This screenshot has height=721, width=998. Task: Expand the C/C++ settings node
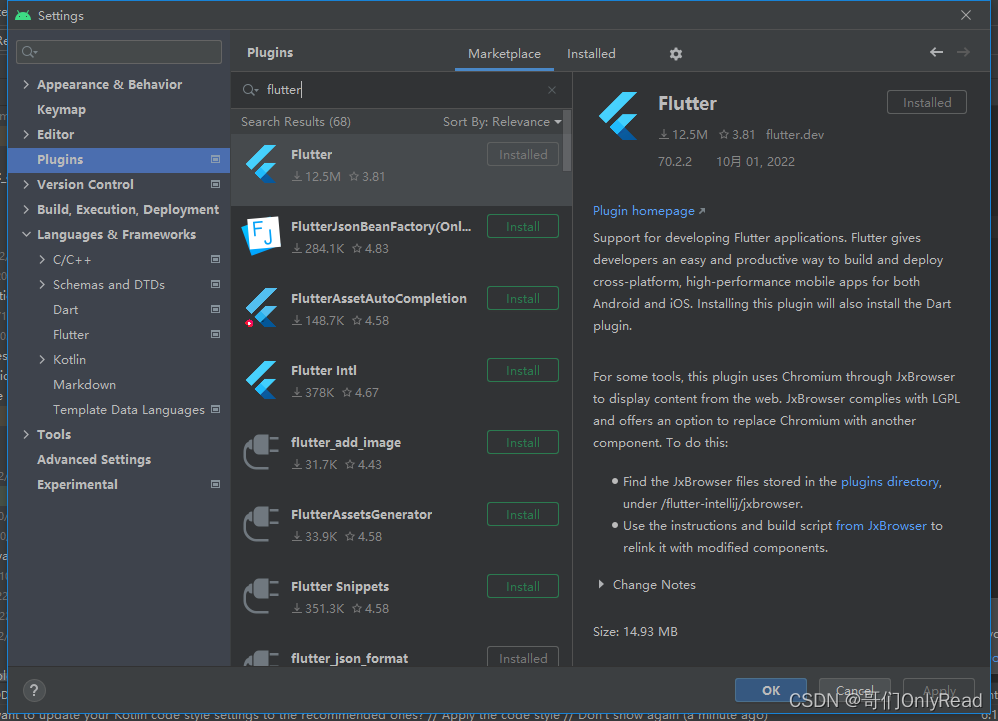pos(42,259)
